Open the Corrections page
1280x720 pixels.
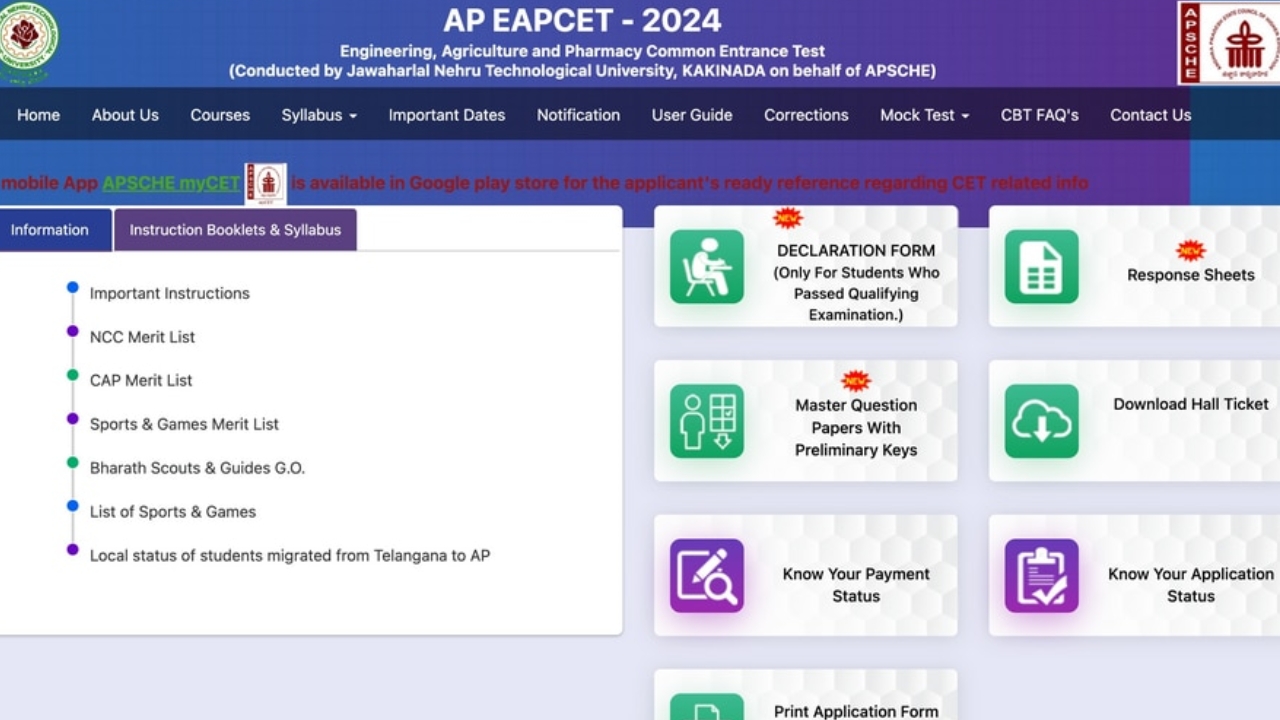pos(806,115)
